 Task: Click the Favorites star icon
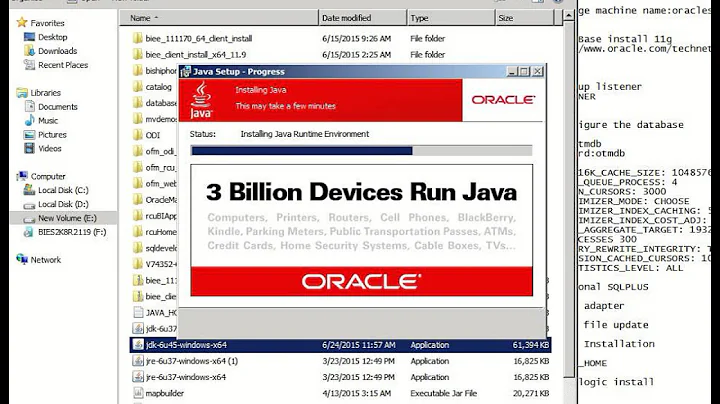(x=22, y=22)
